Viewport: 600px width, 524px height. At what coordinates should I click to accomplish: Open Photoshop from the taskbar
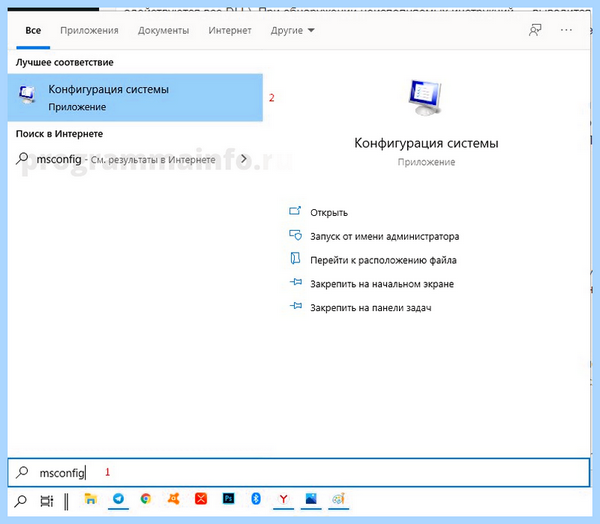pos(228,498)
